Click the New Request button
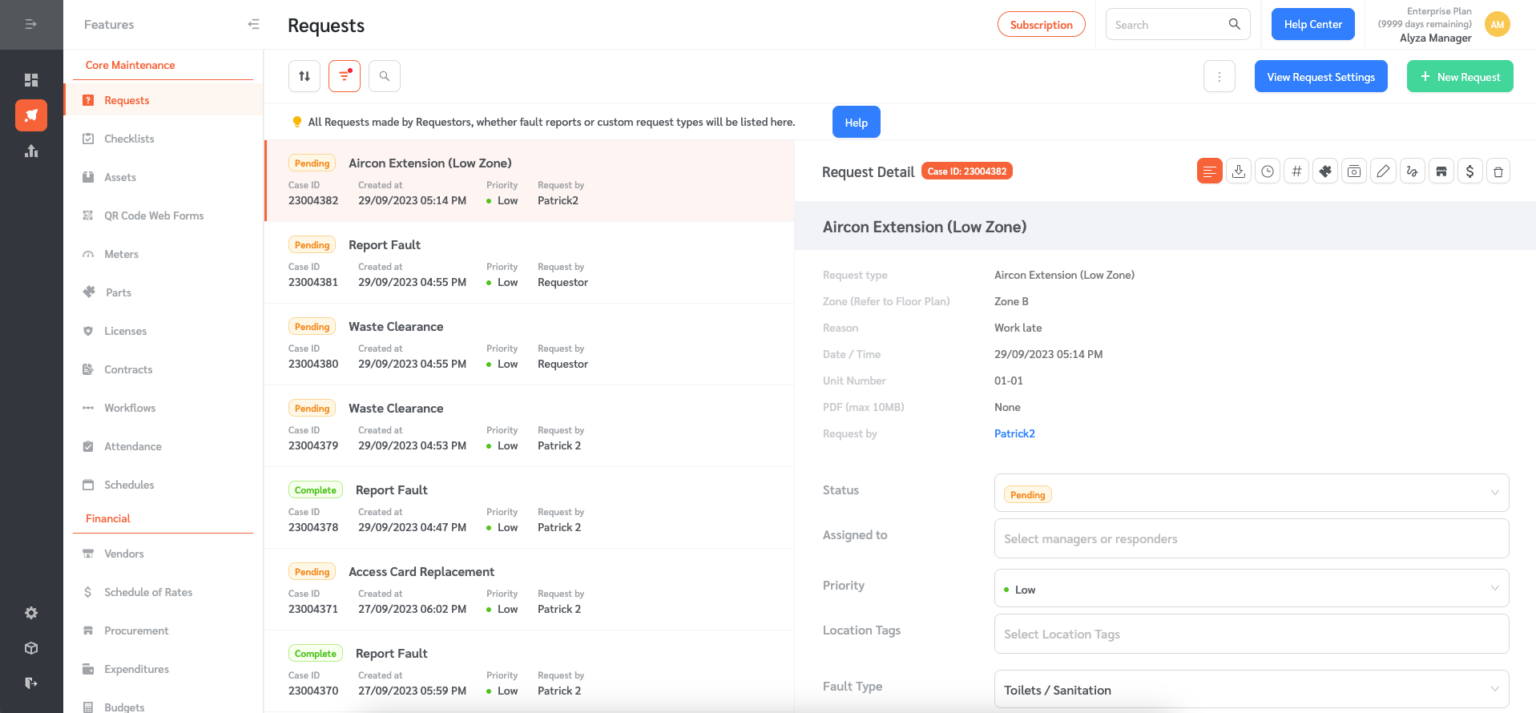The image size is (1536, 713). [1460, 75]
